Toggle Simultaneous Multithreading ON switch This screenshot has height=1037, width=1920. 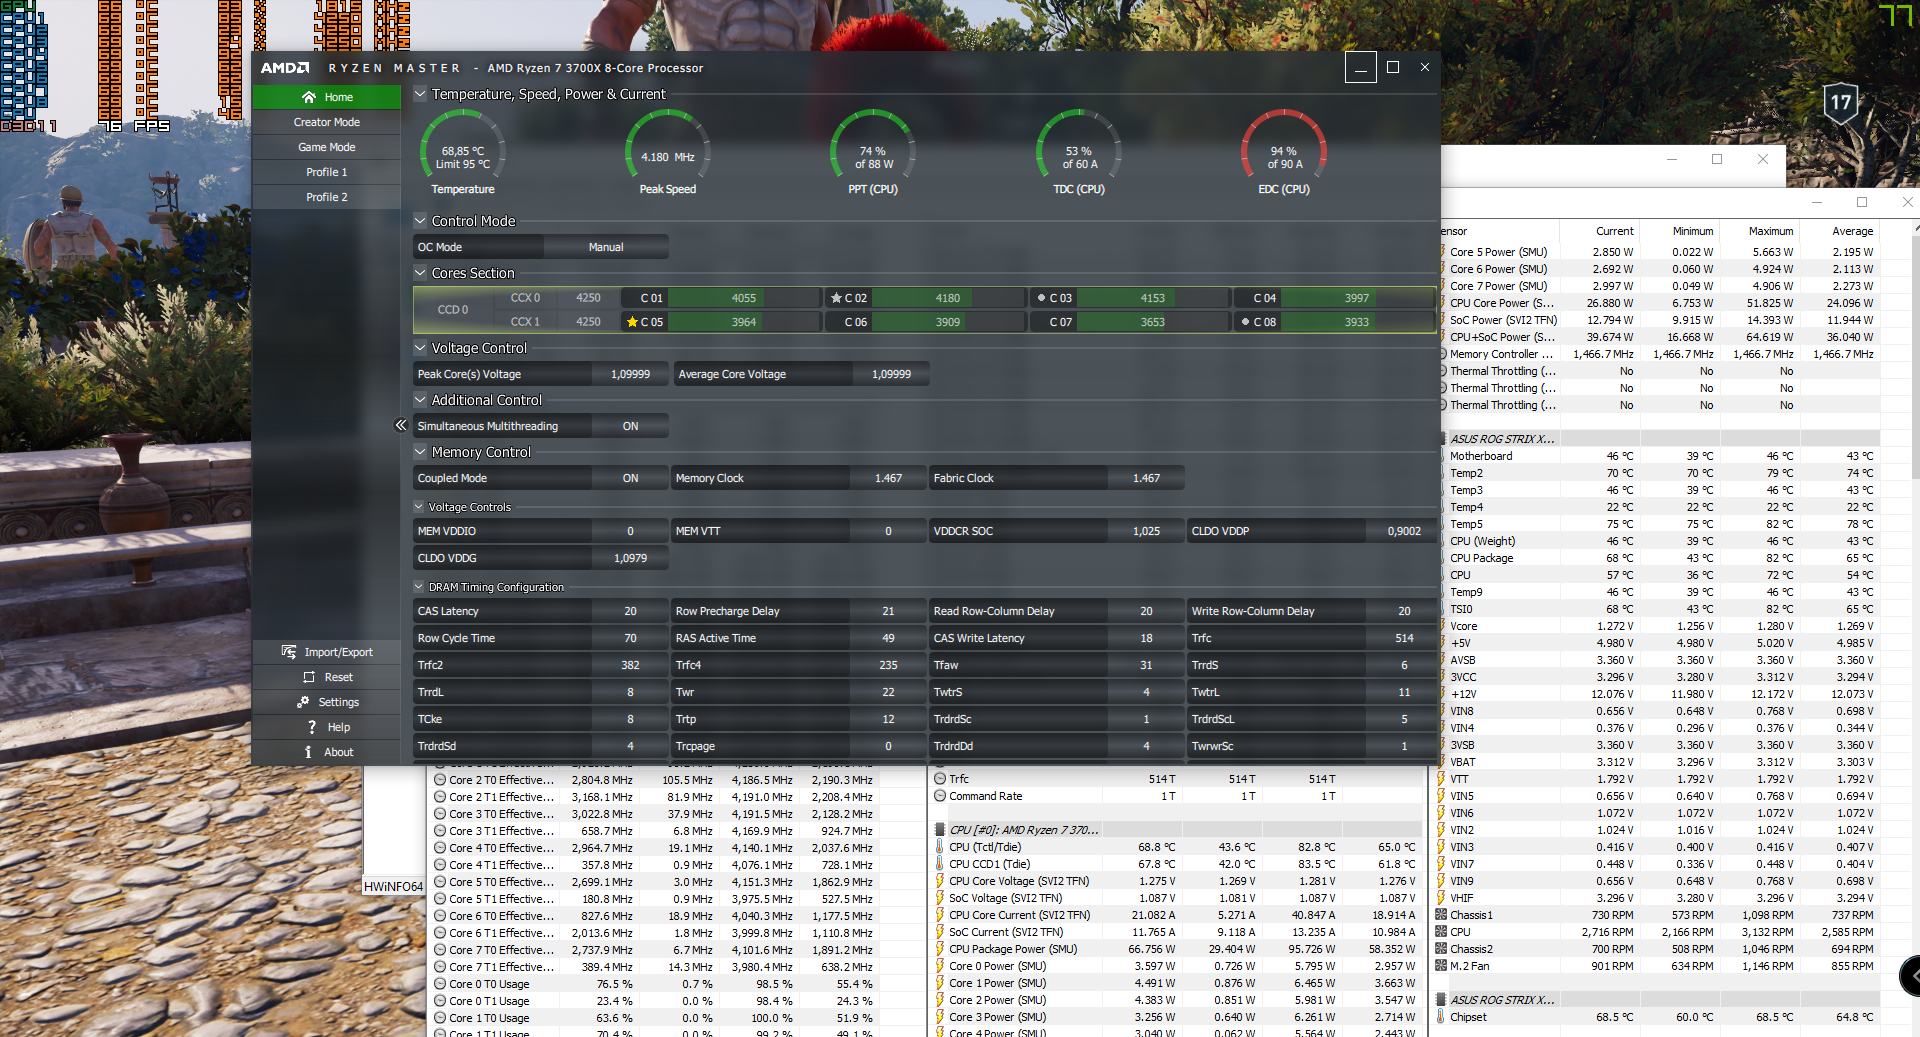[x=630, y=426]
